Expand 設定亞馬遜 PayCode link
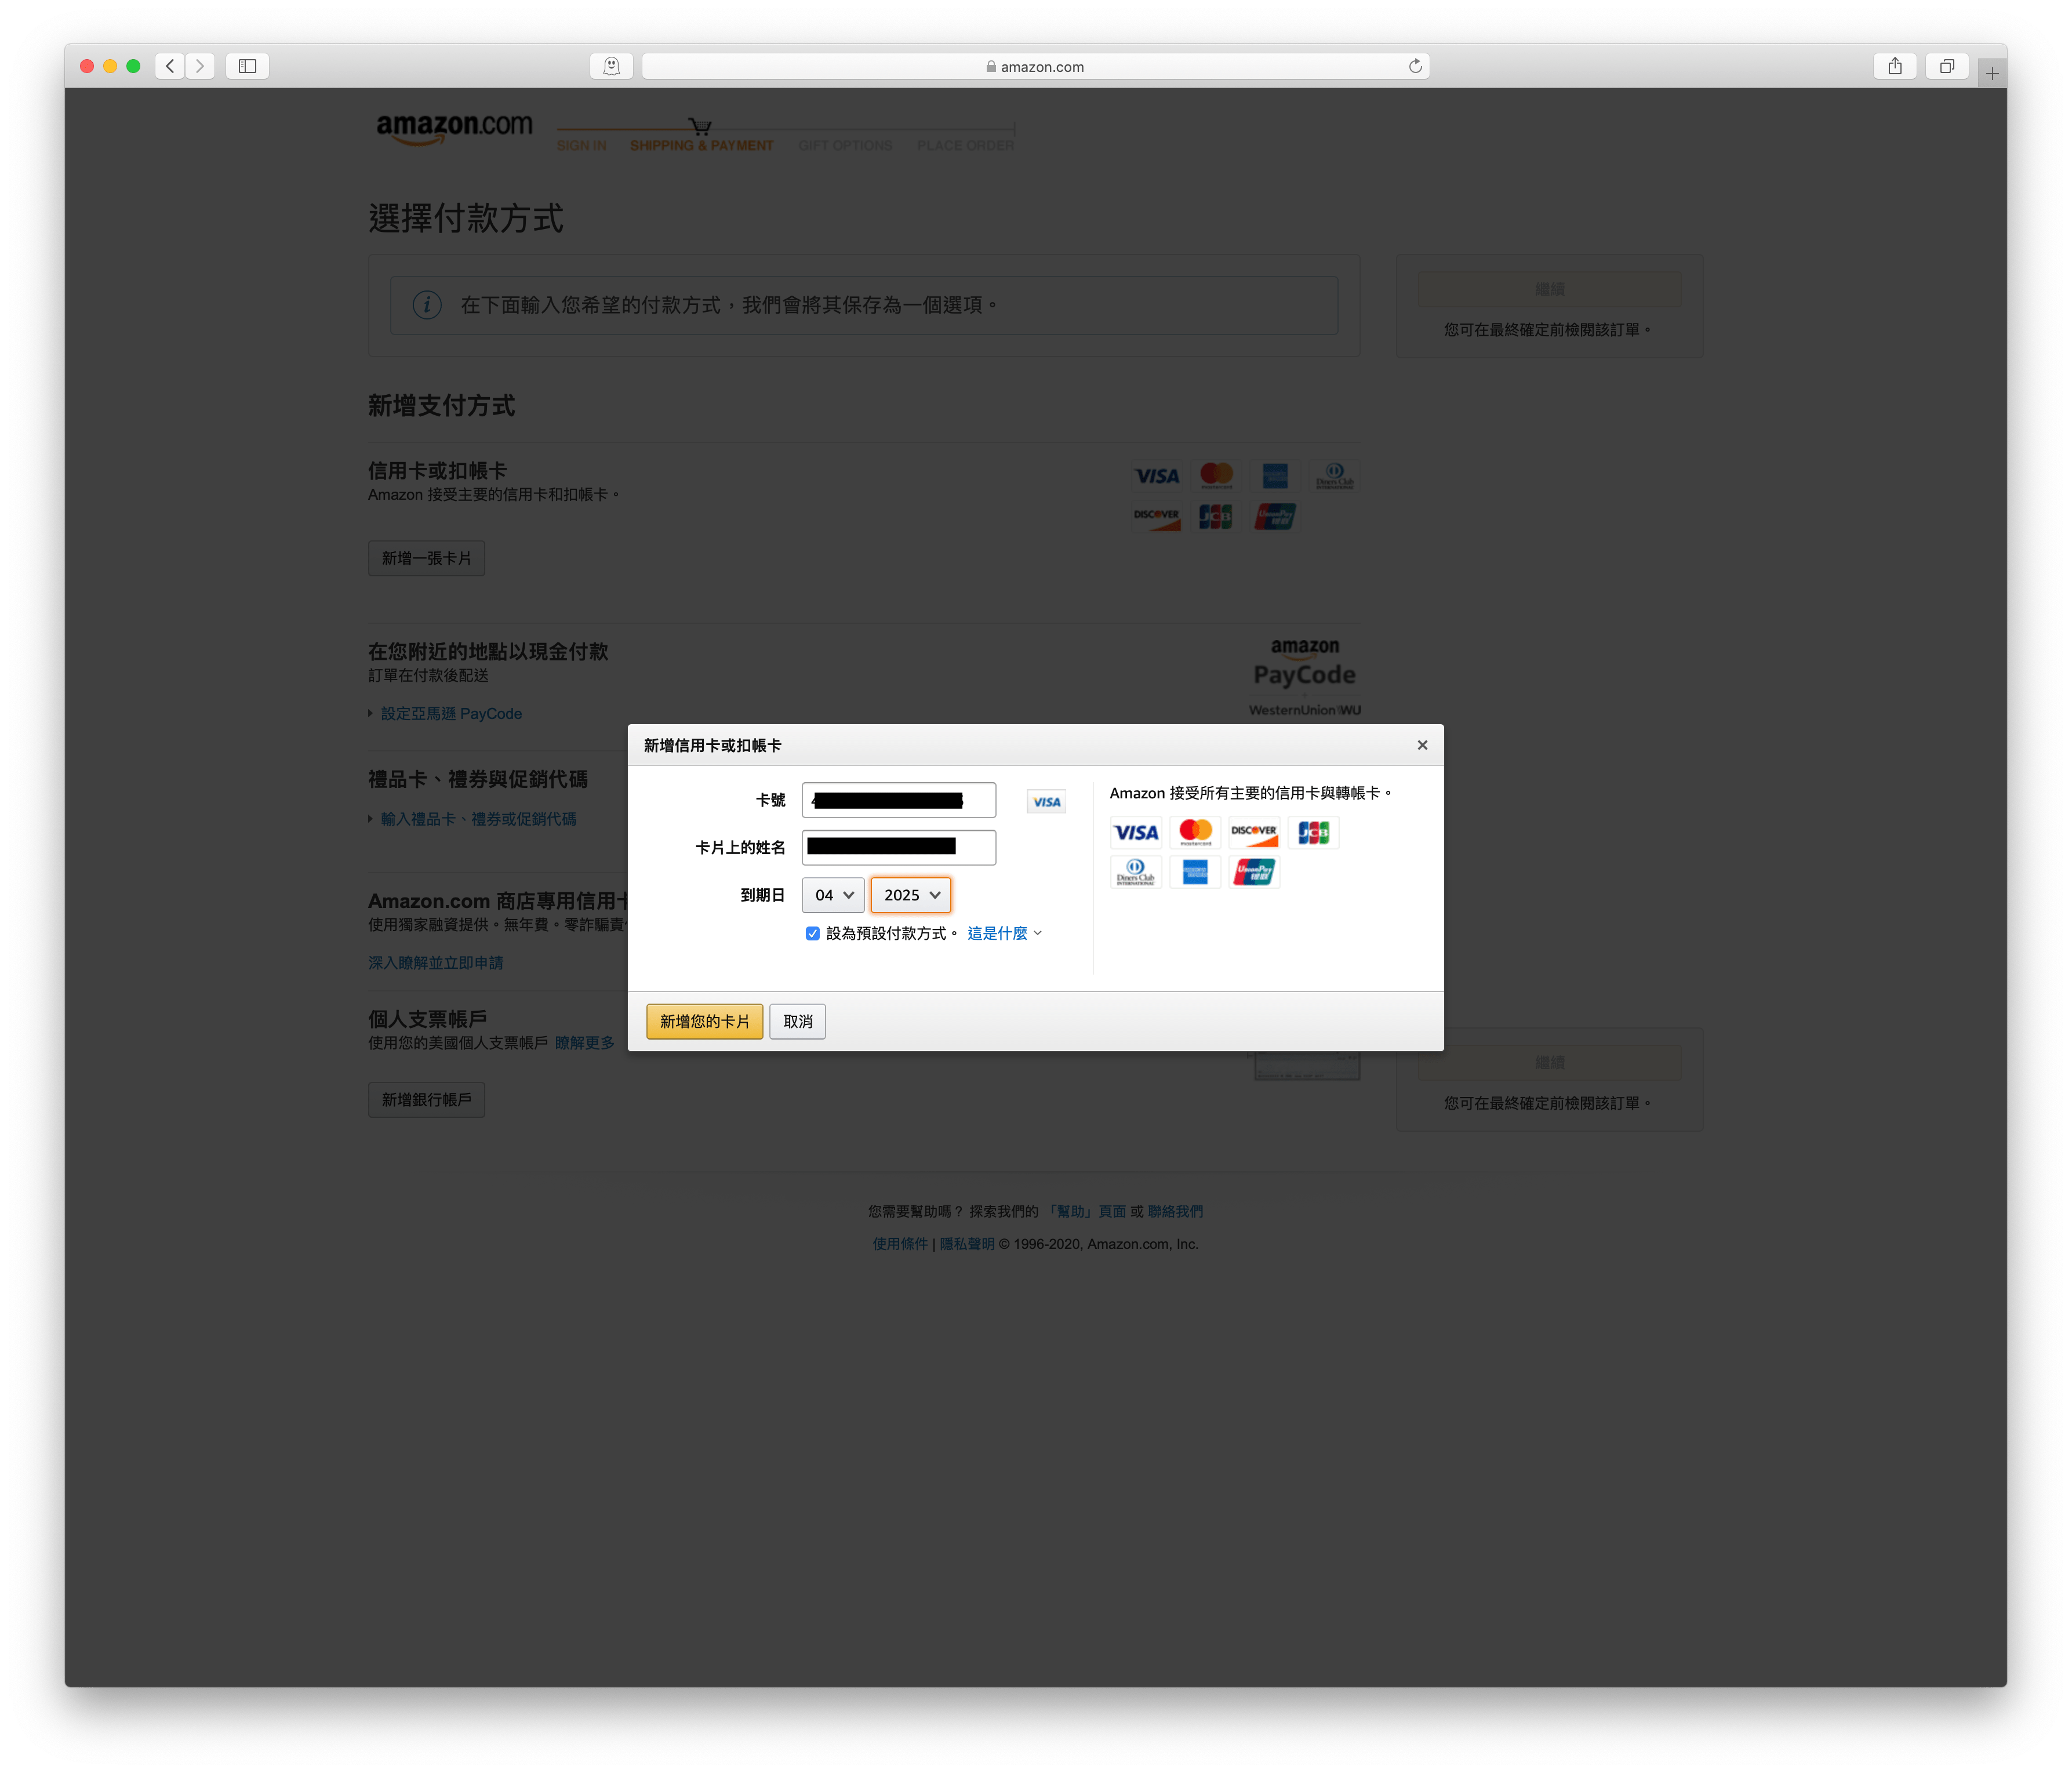The image size is (2072, 1773). coord(450,713)
